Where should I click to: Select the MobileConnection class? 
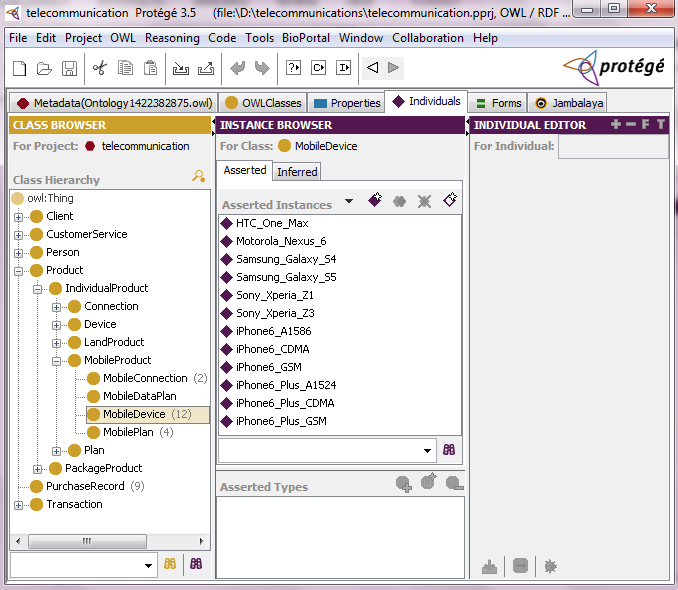point(147,378)
